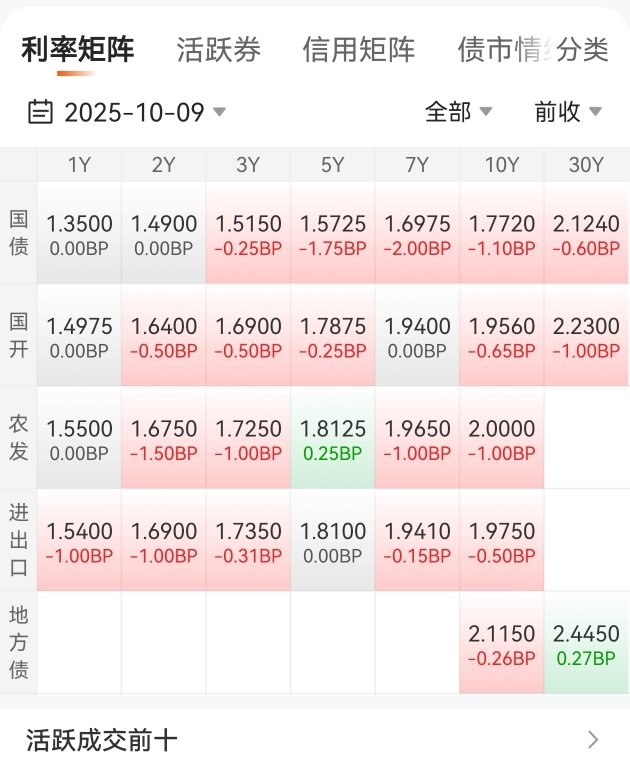Viewport: 630px width, 768px height.
Task: Click the 国债 row header
Action: [x=19, y=233]
